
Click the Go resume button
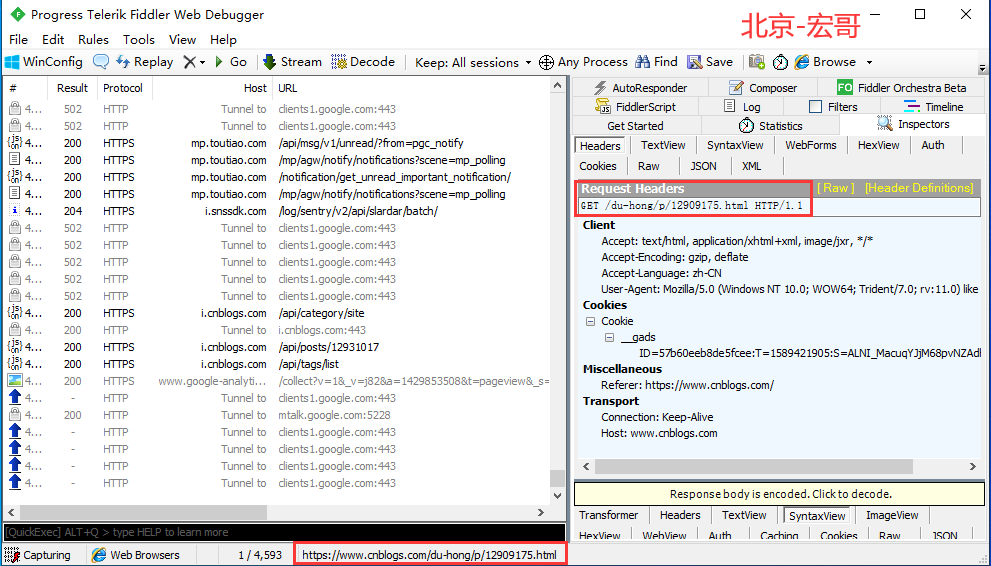tap(231, 62)
